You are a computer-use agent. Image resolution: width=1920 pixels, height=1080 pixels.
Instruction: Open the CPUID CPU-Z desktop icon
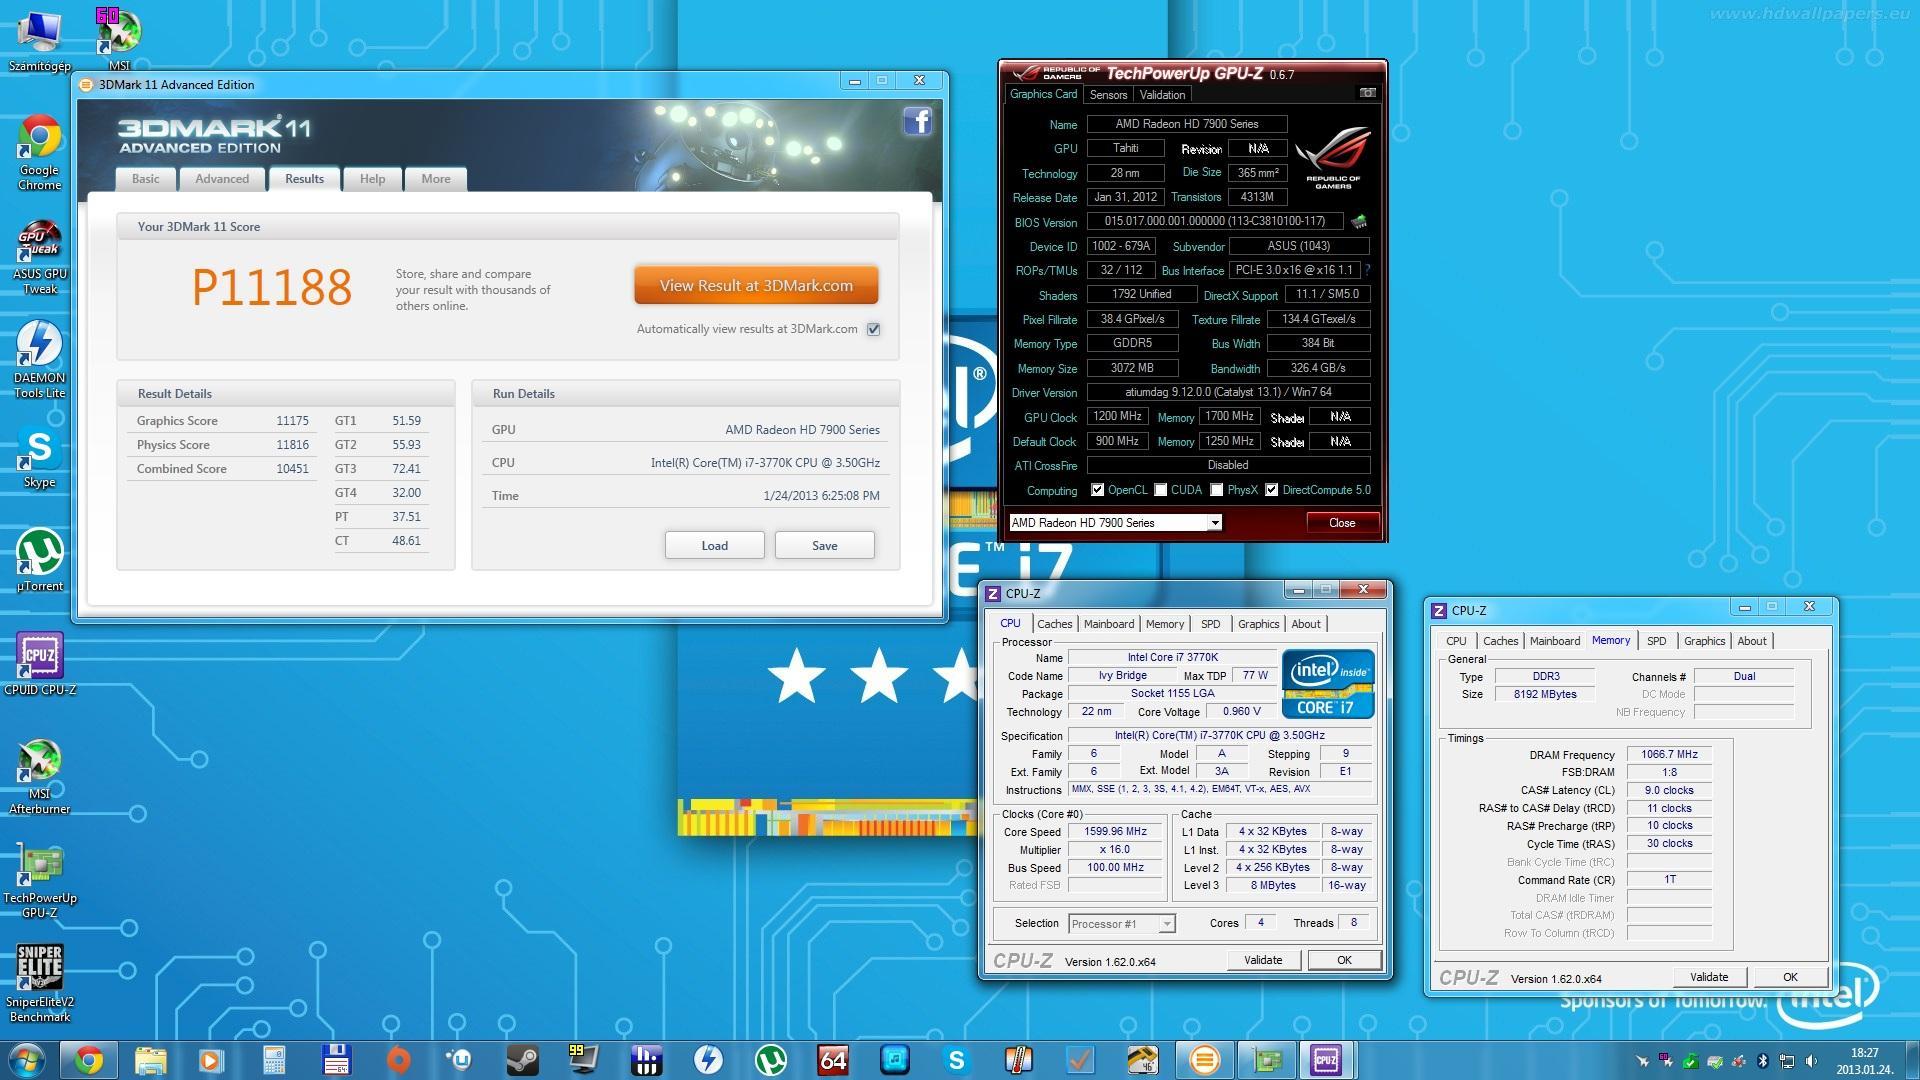click(40, 664)
